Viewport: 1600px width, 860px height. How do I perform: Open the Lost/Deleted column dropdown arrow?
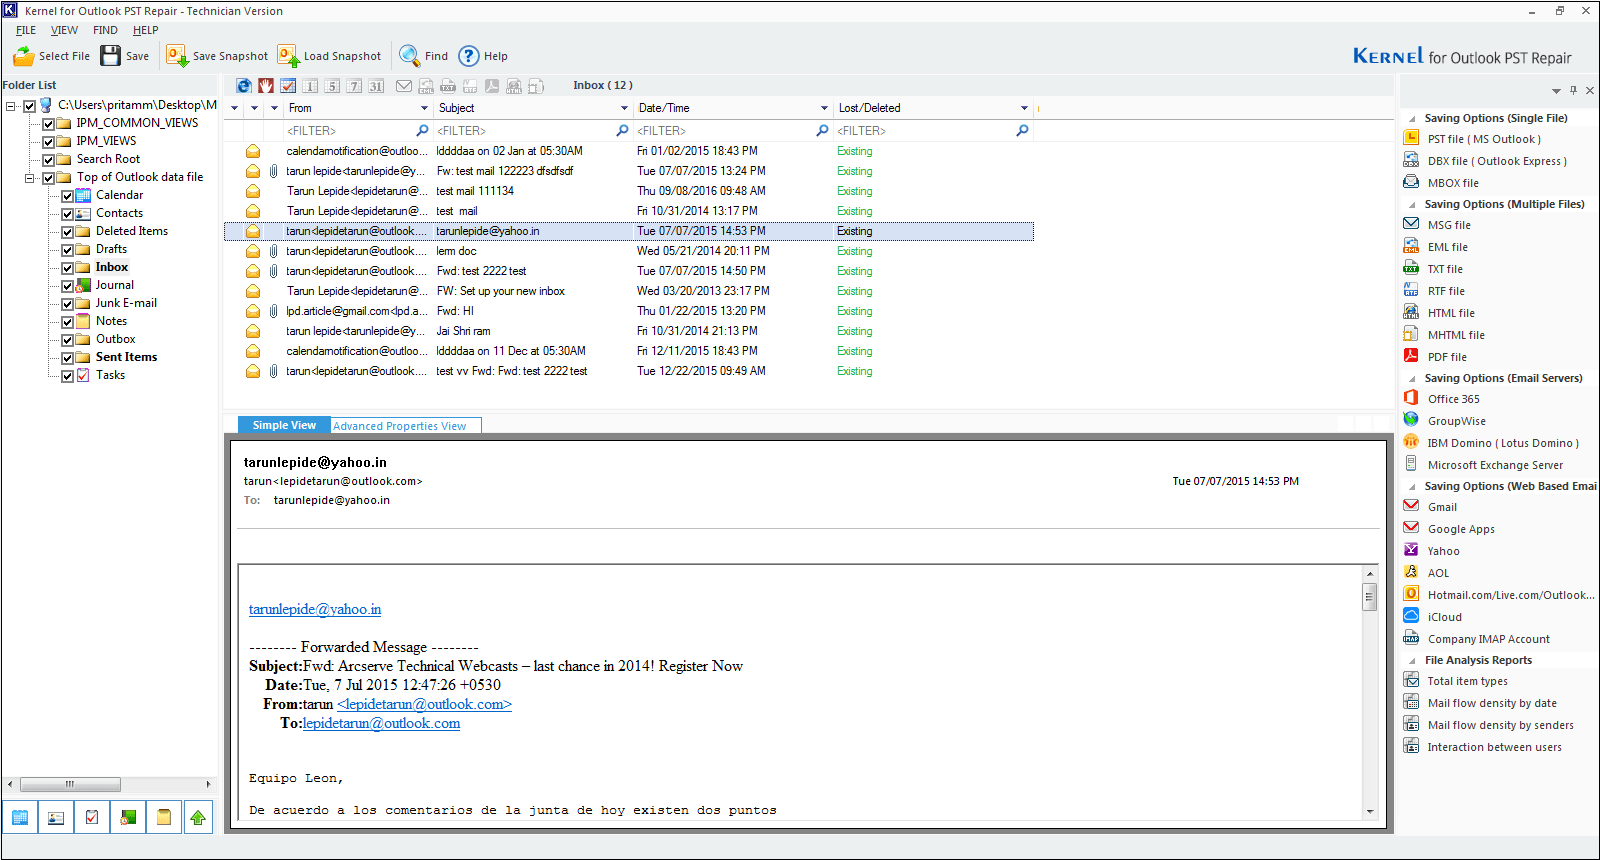click(x=1024, y=108)
